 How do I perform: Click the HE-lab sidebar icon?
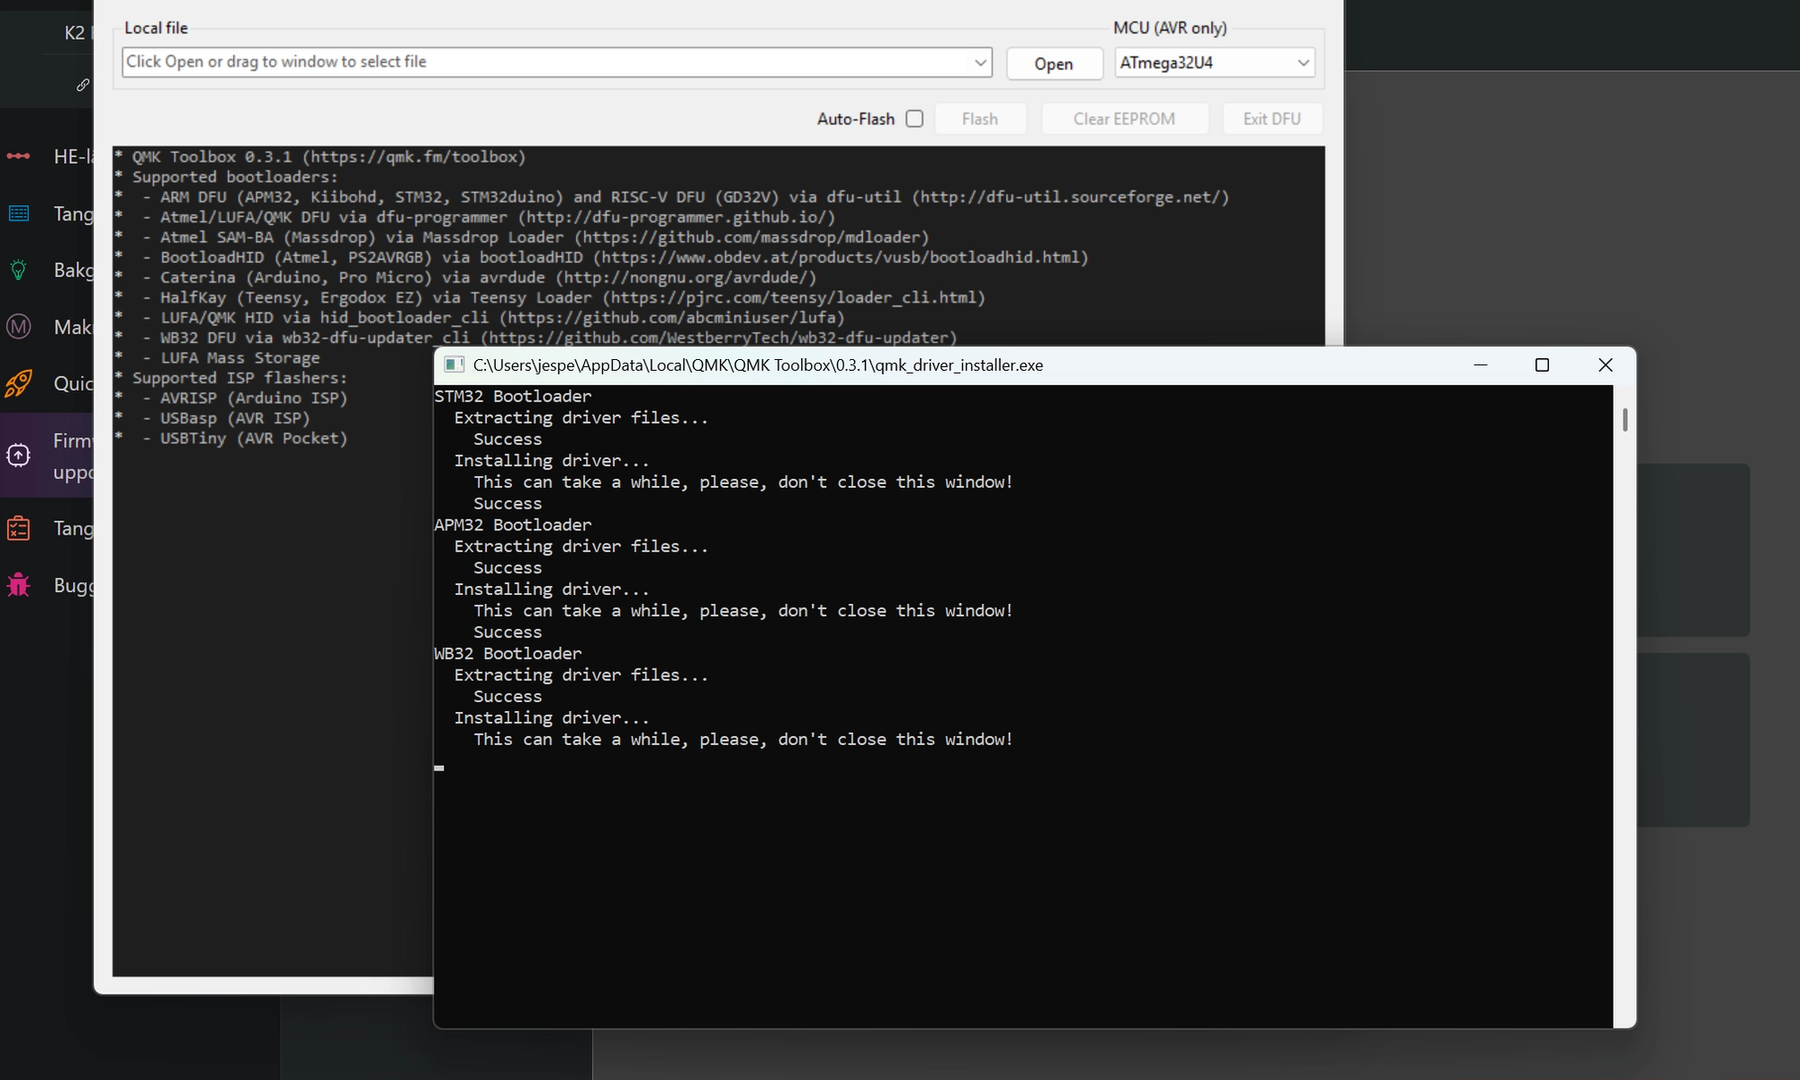(18, 156)
